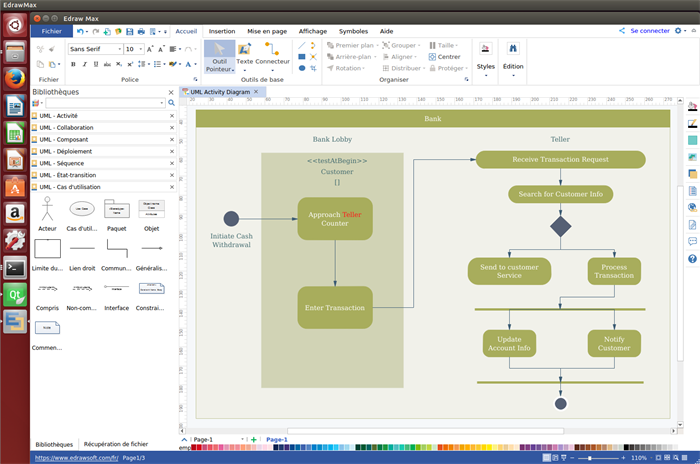Viewport: 700px width, 464px height.
Task: Switch to Mise en page tab
Action: [x=267, y=31]
